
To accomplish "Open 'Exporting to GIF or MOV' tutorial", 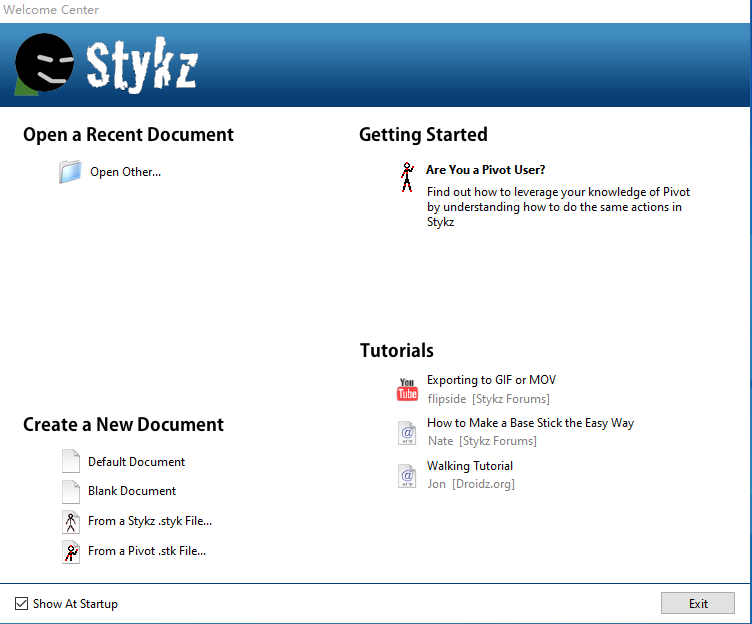I will coord(491,380).
